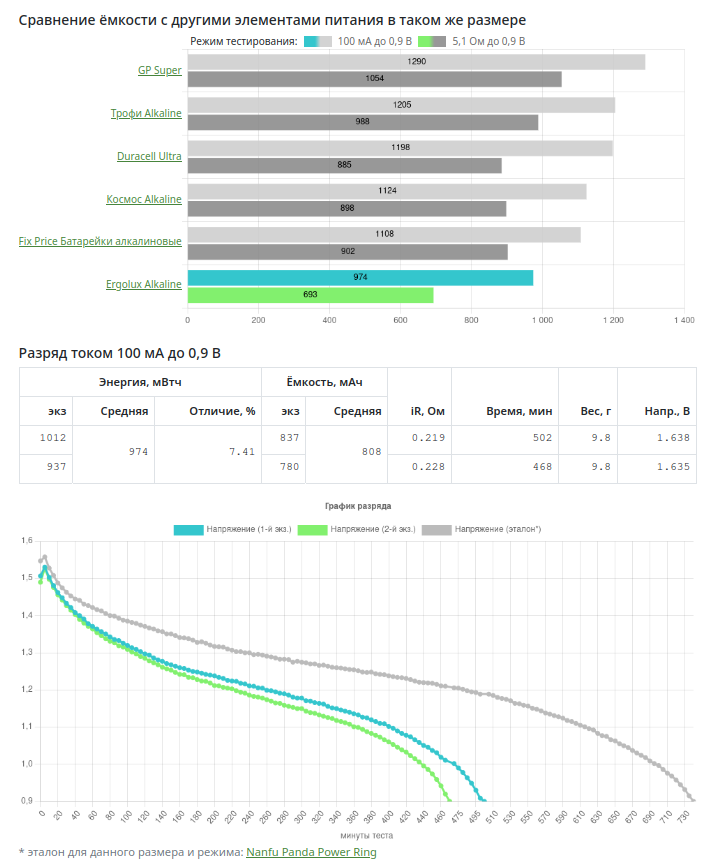Click the teal Ergolux bar showing 974
Viewport: 713px width, 866px height.
coord(360,277)
